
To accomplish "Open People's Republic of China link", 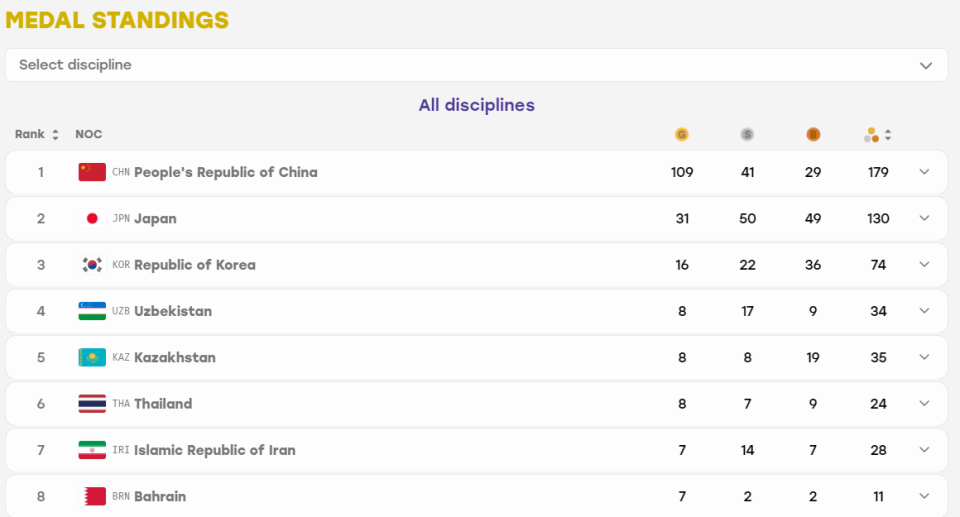I will [226, 173].
